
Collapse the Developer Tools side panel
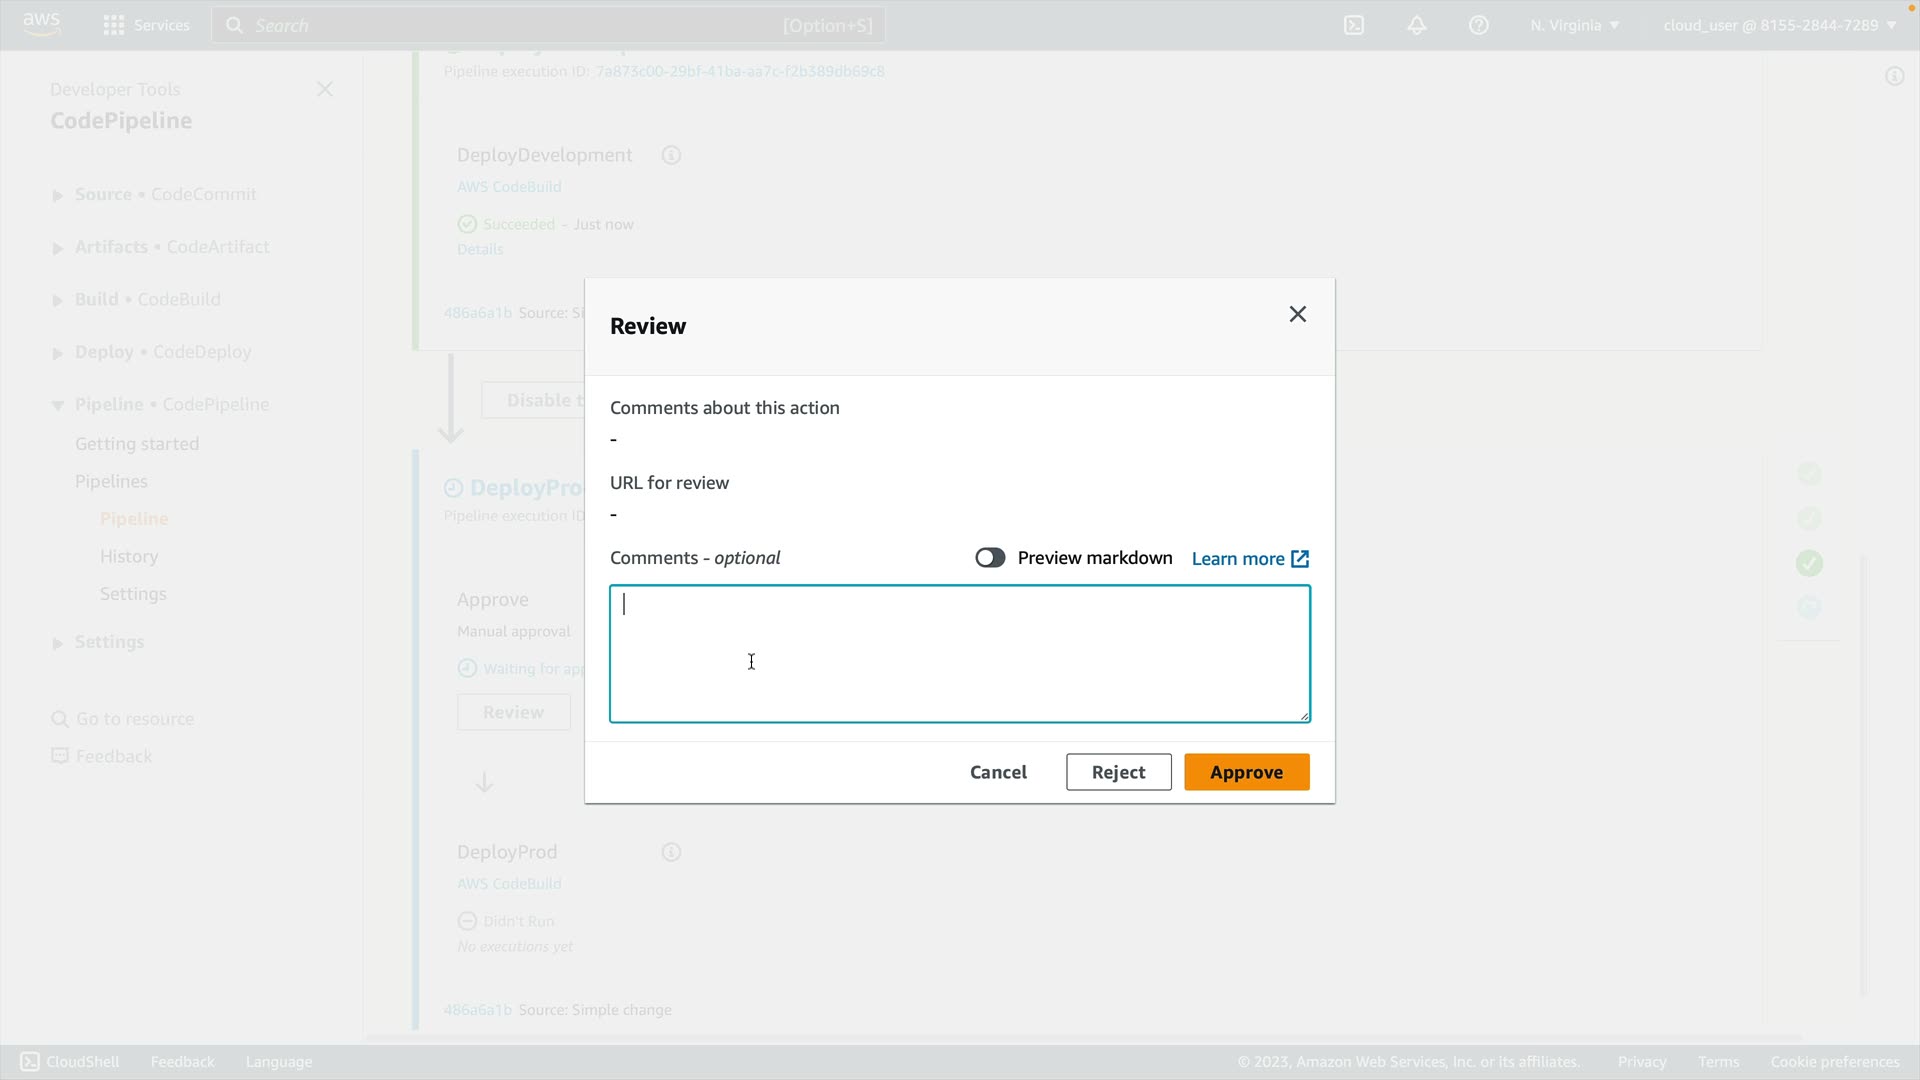[324, 89]
